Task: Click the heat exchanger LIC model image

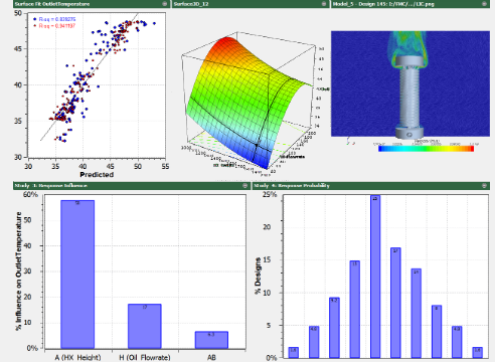Action: coord(410,84)
